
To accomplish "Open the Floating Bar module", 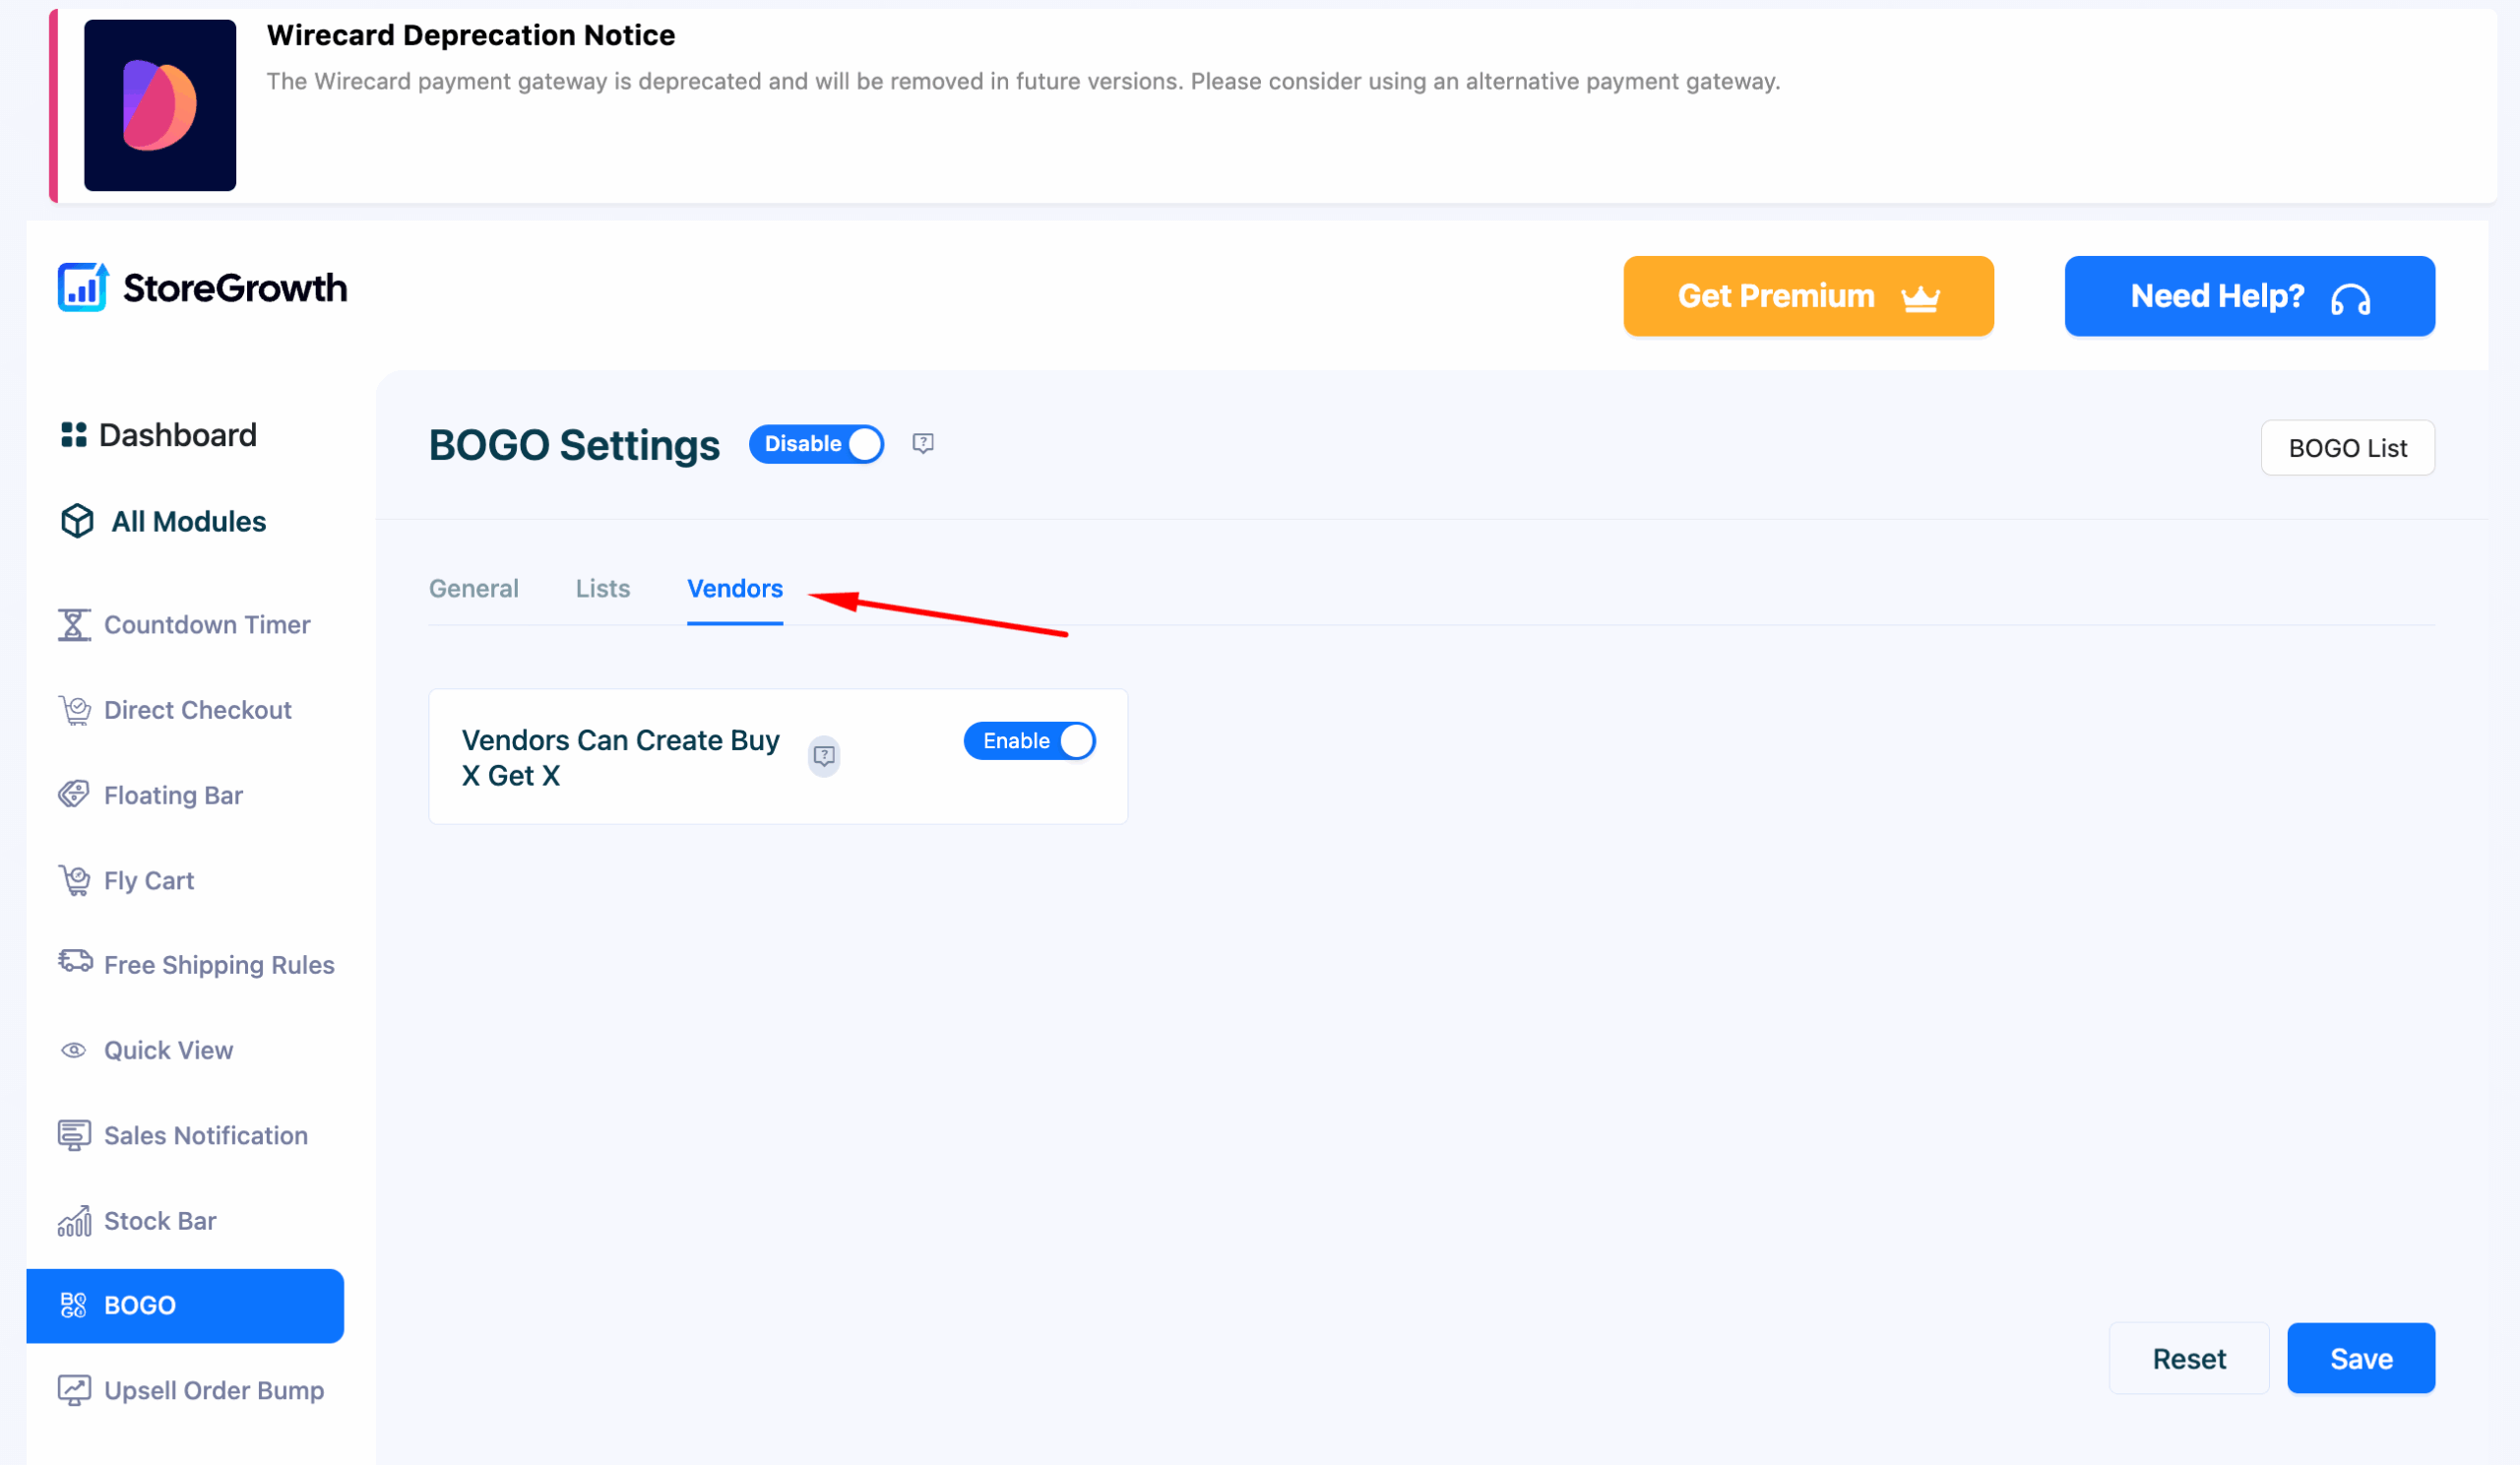I will (x=151, y=795).
